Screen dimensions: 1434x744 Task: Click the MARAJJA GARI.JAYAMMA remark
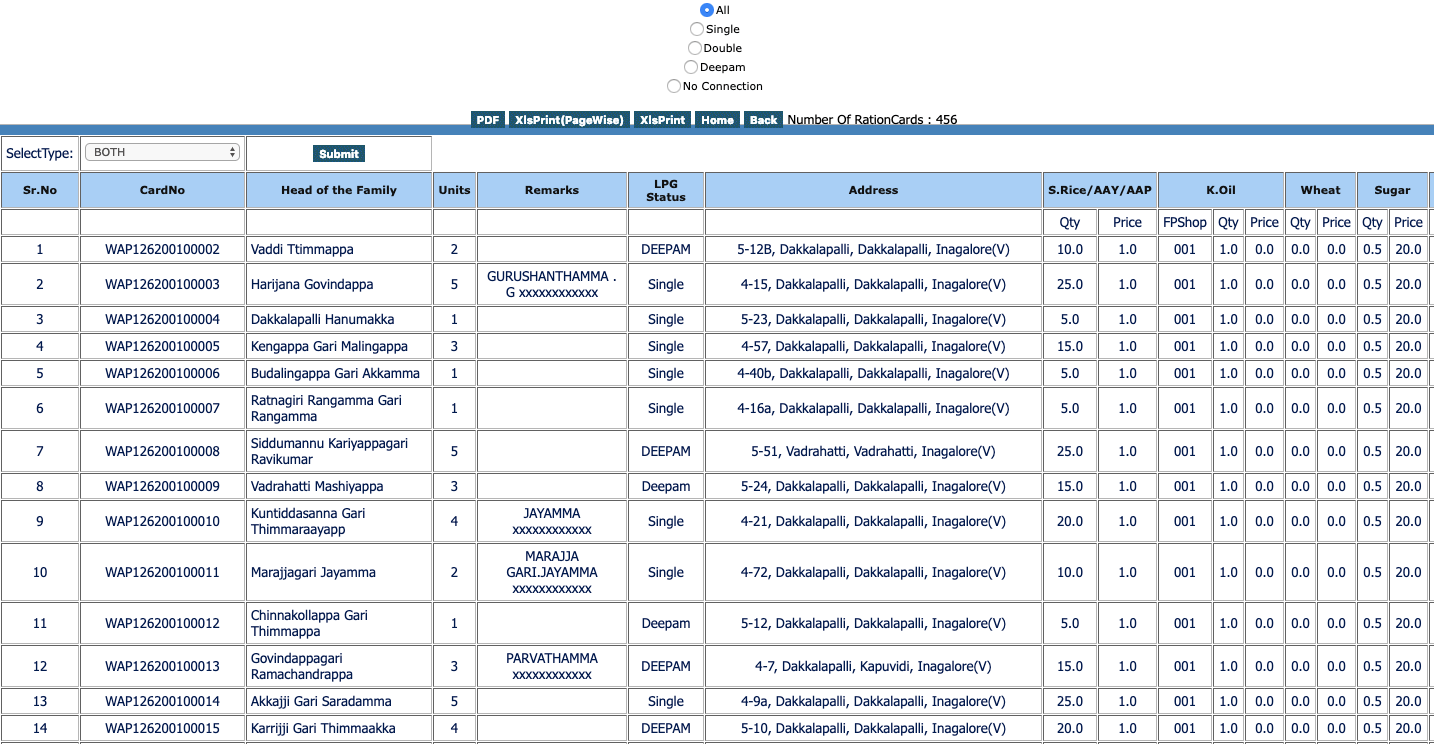point(552,572)
